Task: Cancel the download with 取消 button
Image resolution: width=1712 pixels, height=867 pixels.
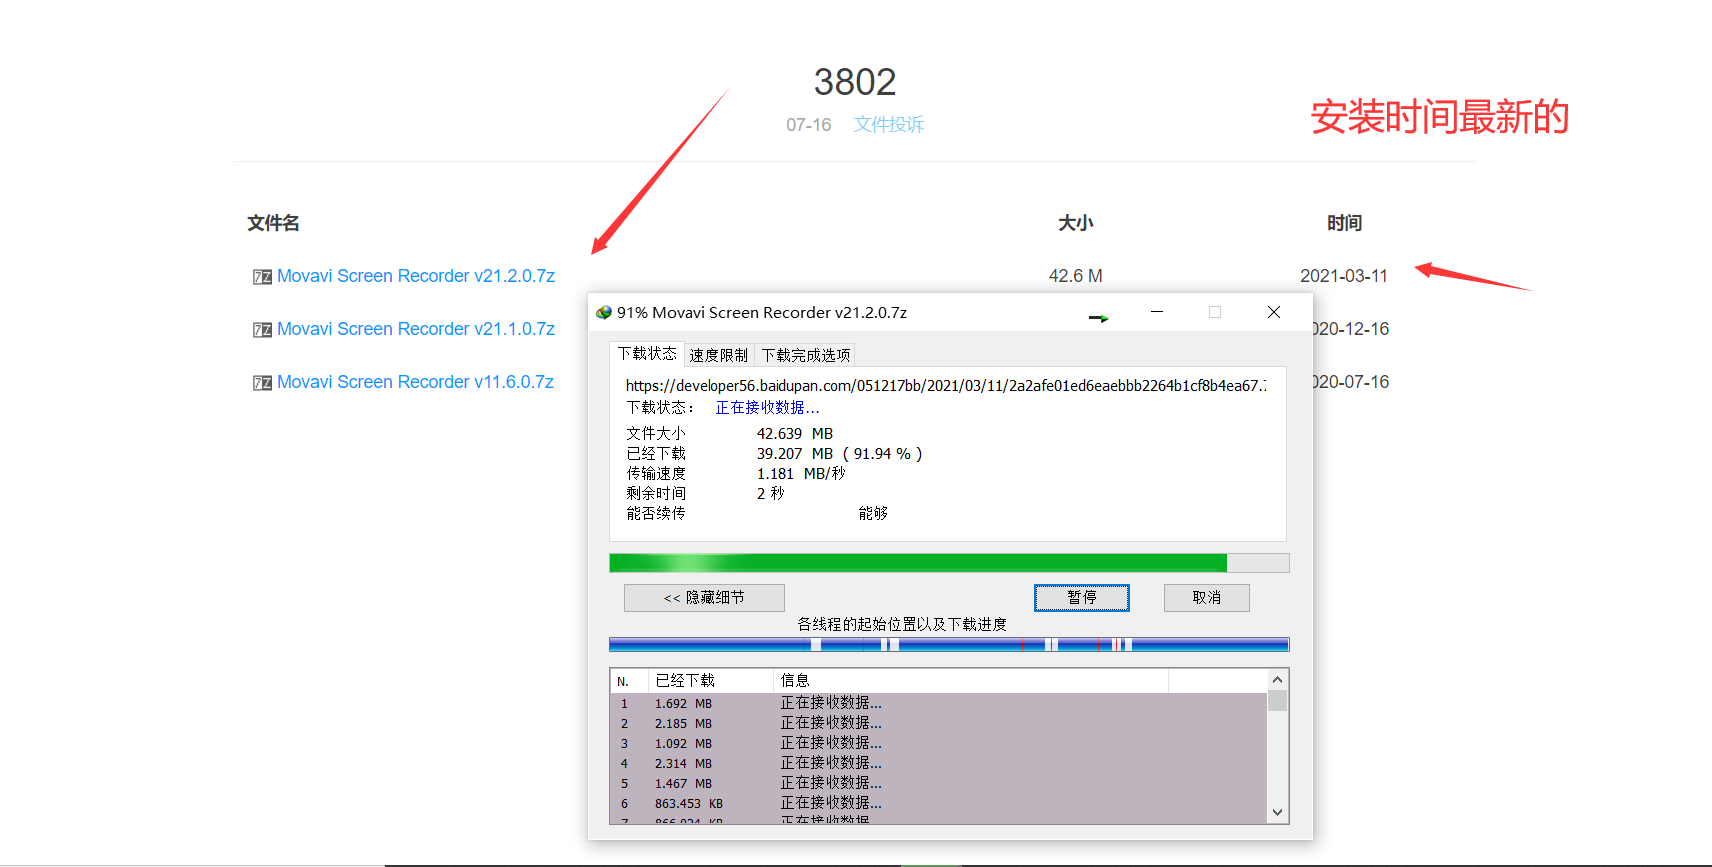Action: point(1207,598)
